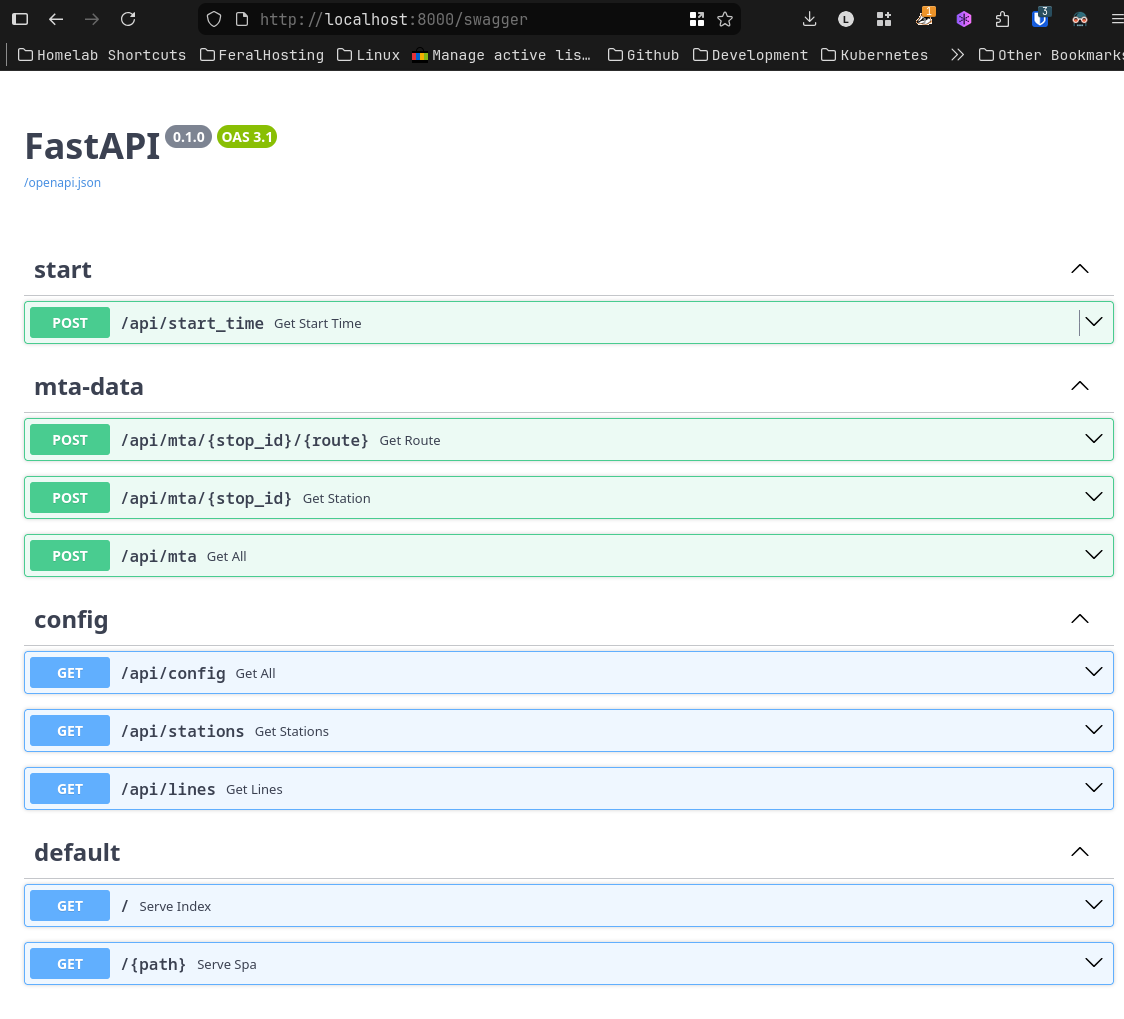Click the browser reload button

click(x=127, y=19)
